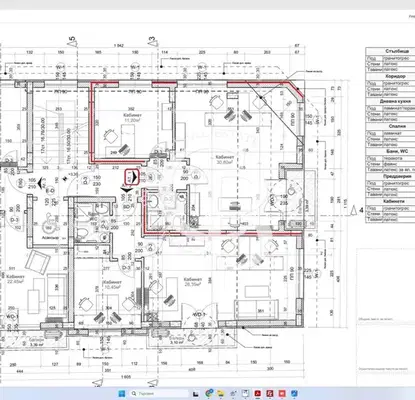Screen dimensions: 415x400
Task: Click the taskbar search box
Action: click(159, 394)
